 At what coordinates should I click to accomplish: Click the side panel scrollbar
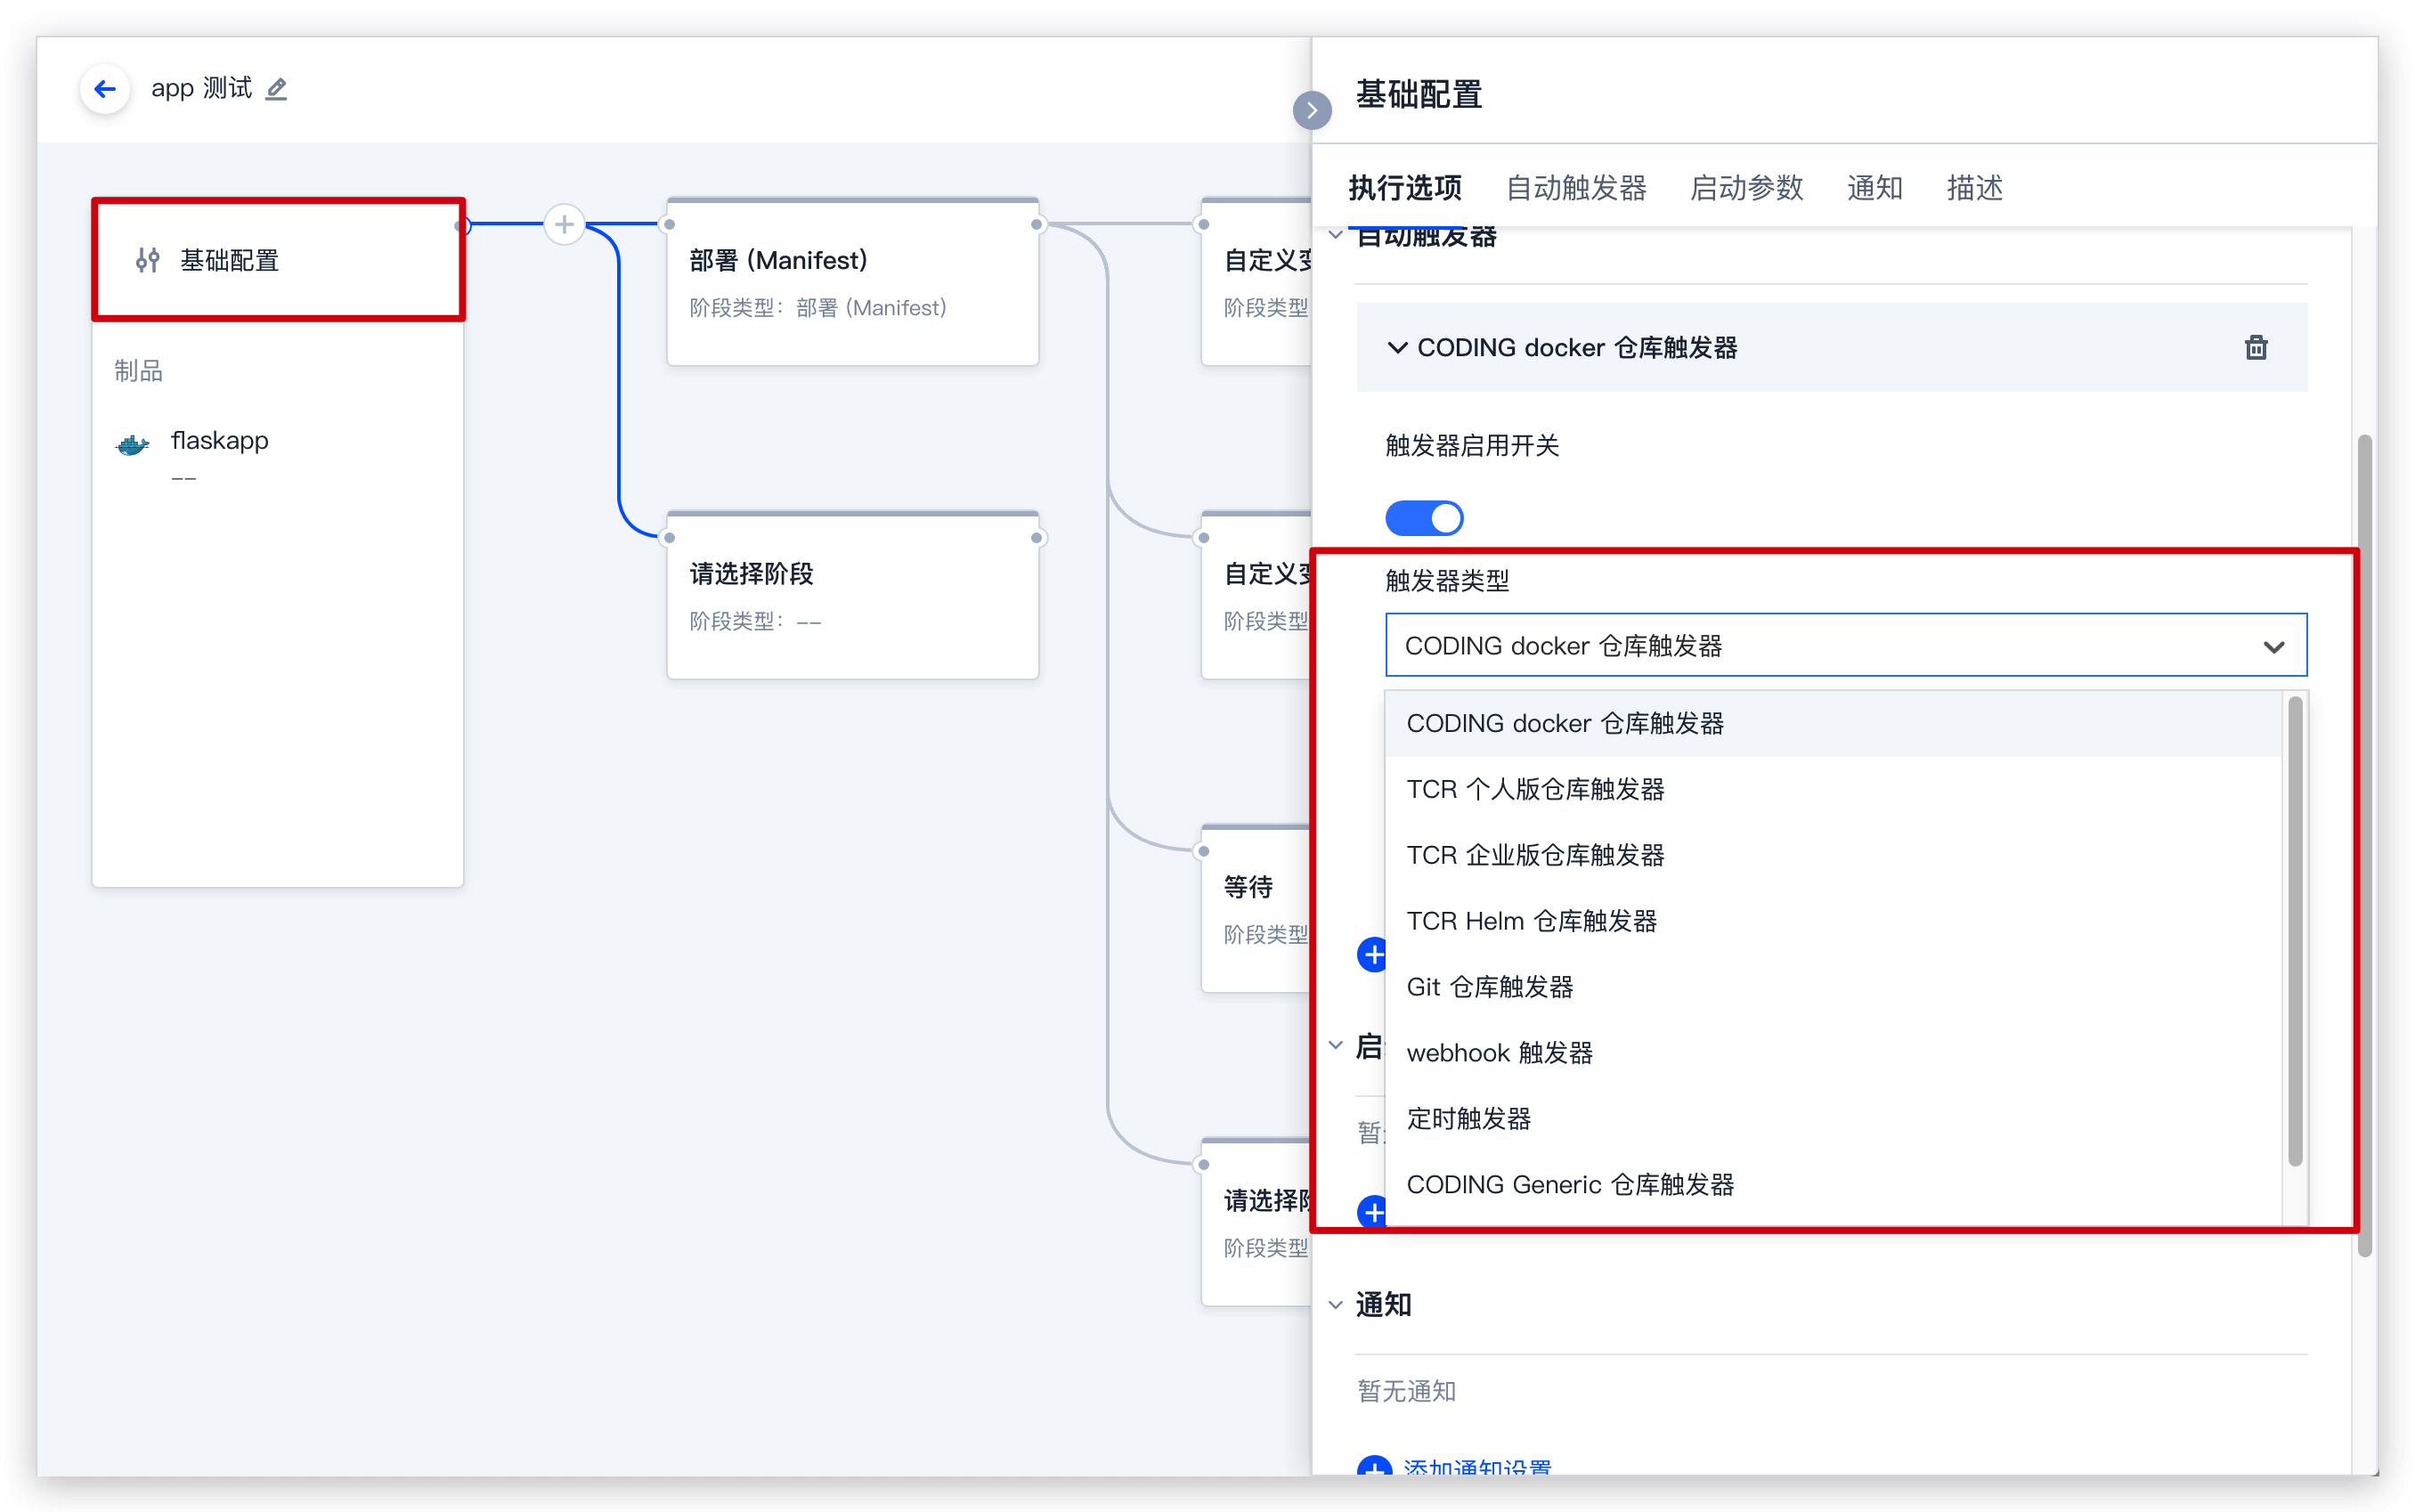pyautogui.click(x=2364, y=845)
